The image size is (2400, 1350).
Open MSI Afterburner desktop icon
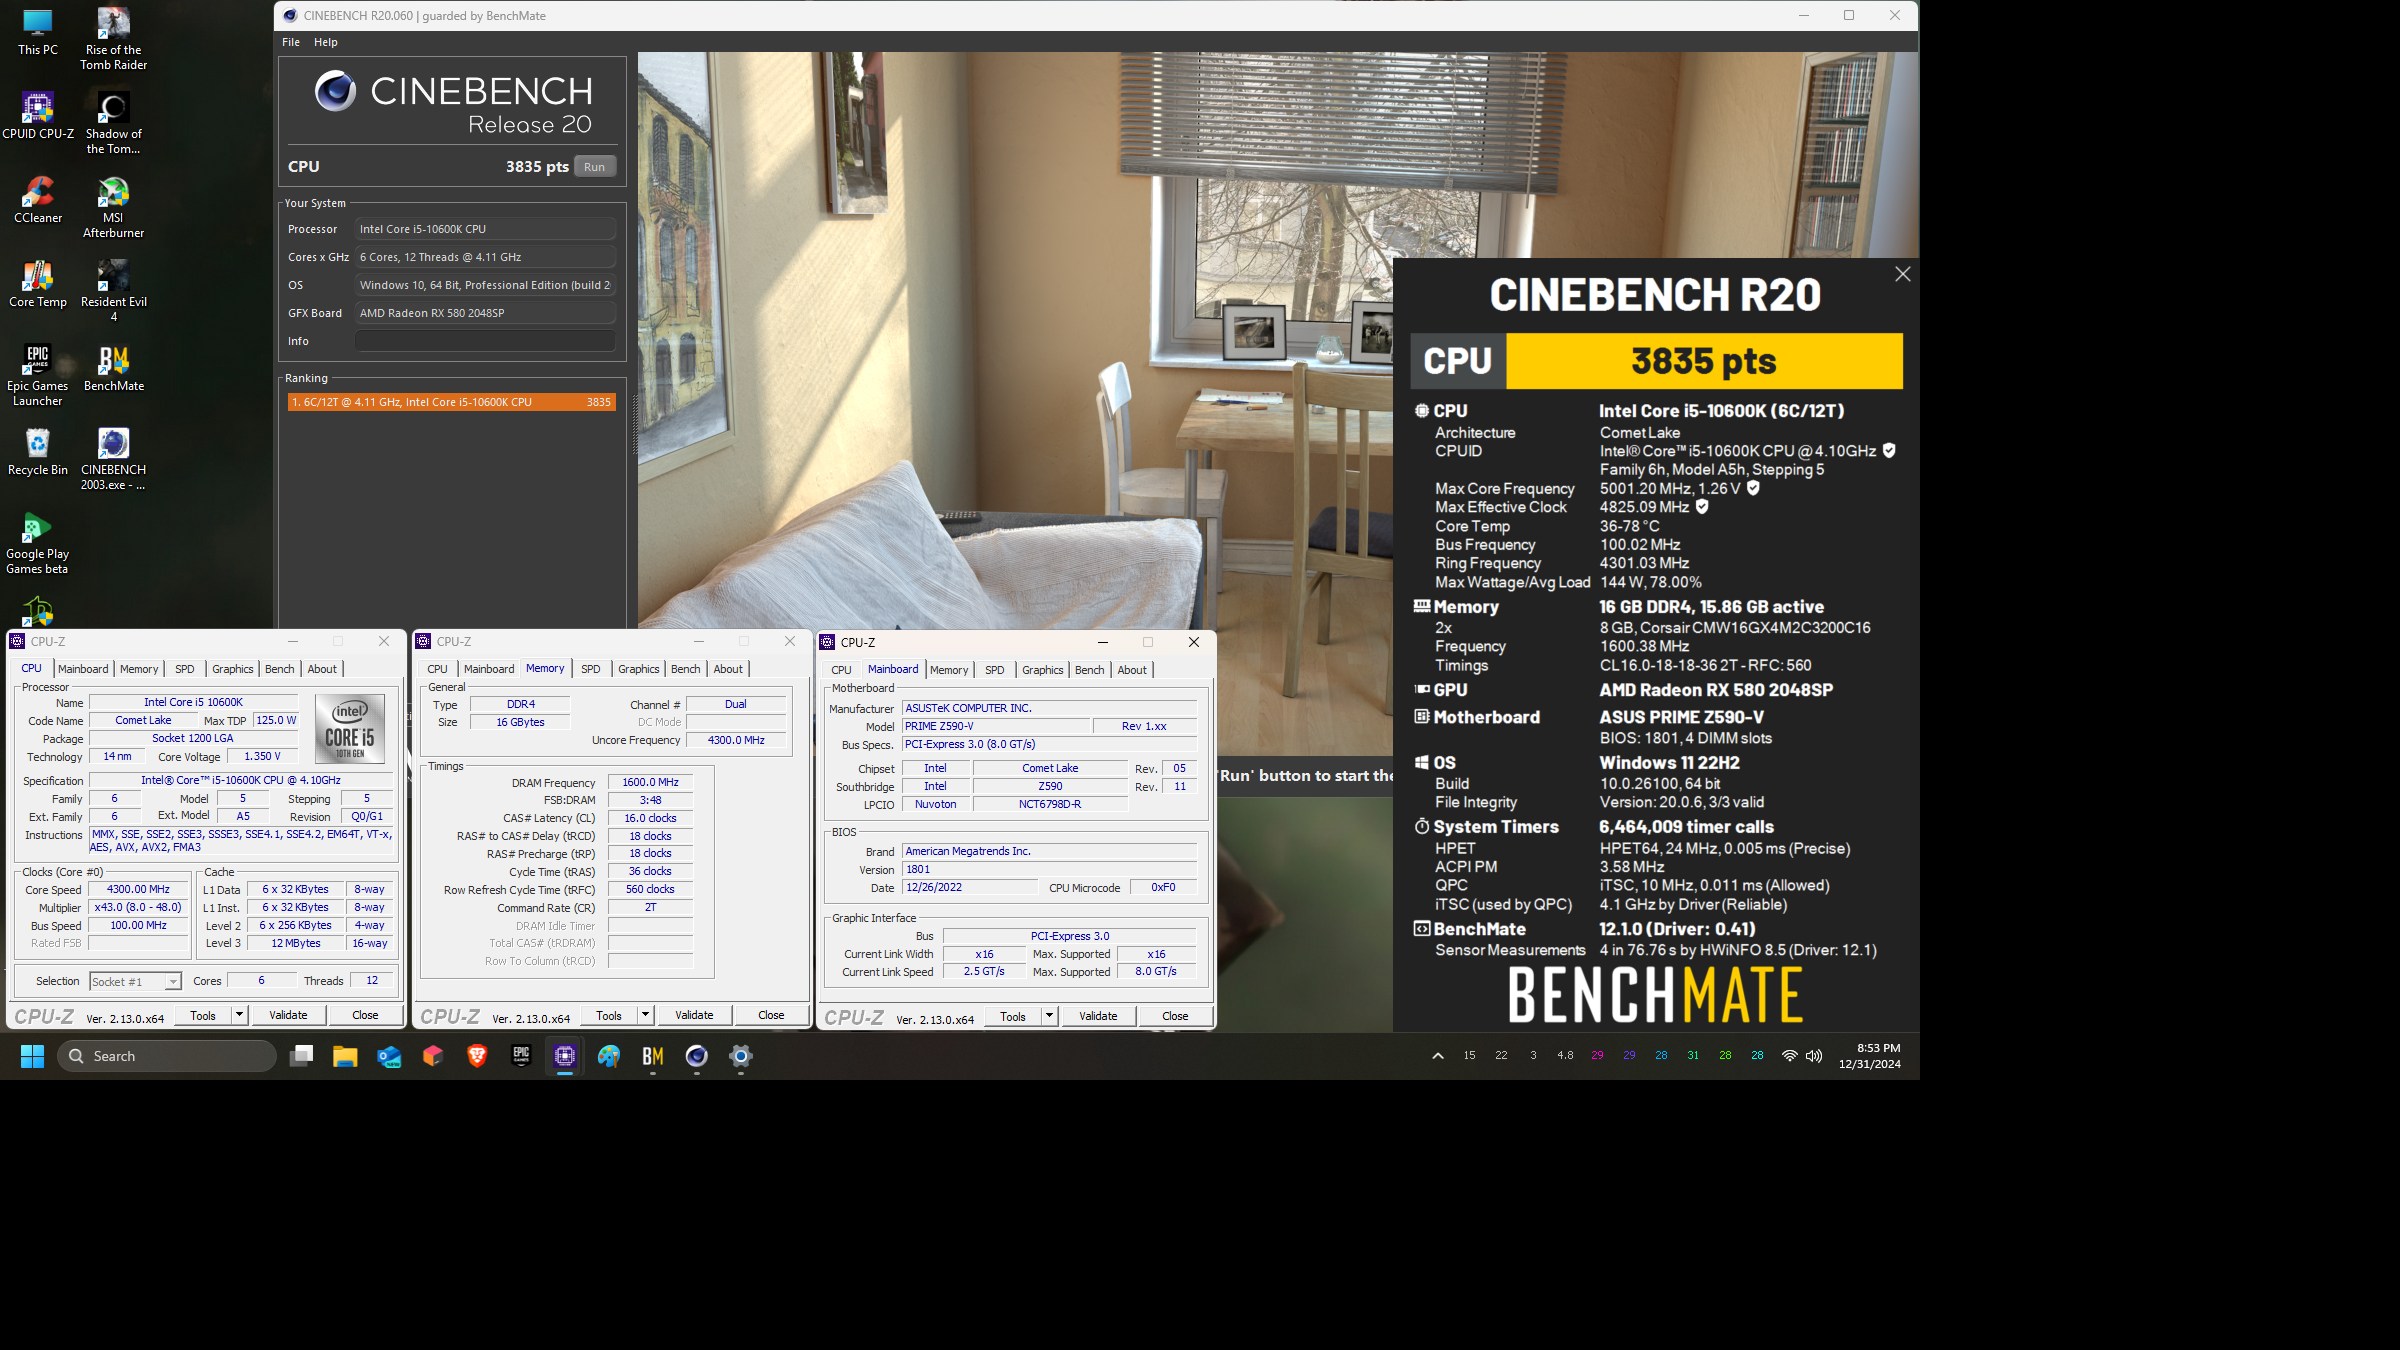[x=113, y=208]
